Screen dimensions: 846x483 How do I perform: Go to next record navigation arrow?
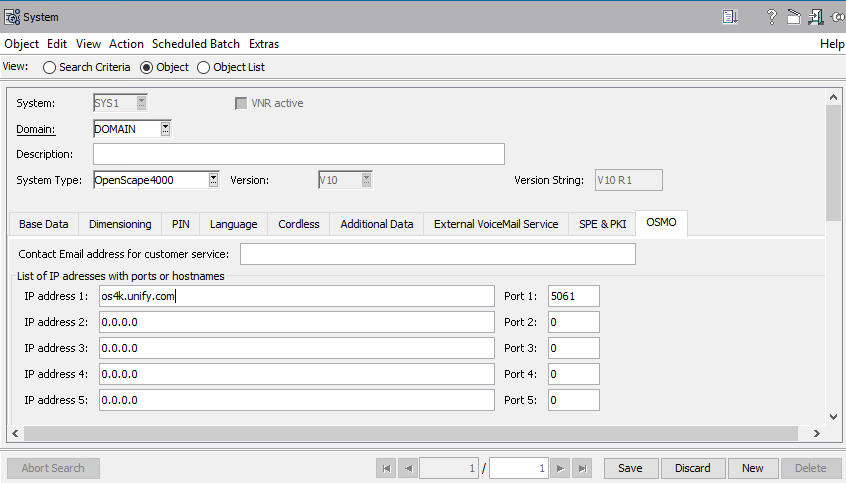point(561,468)
